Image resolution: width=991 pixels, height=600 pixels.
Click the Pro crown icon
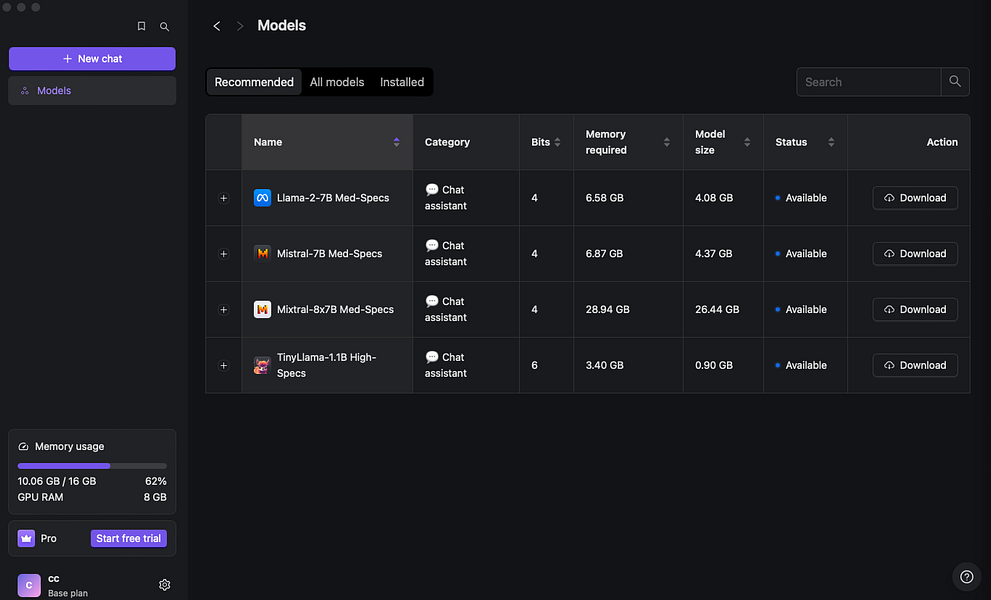pyautogui.click(x=26, y=538)
